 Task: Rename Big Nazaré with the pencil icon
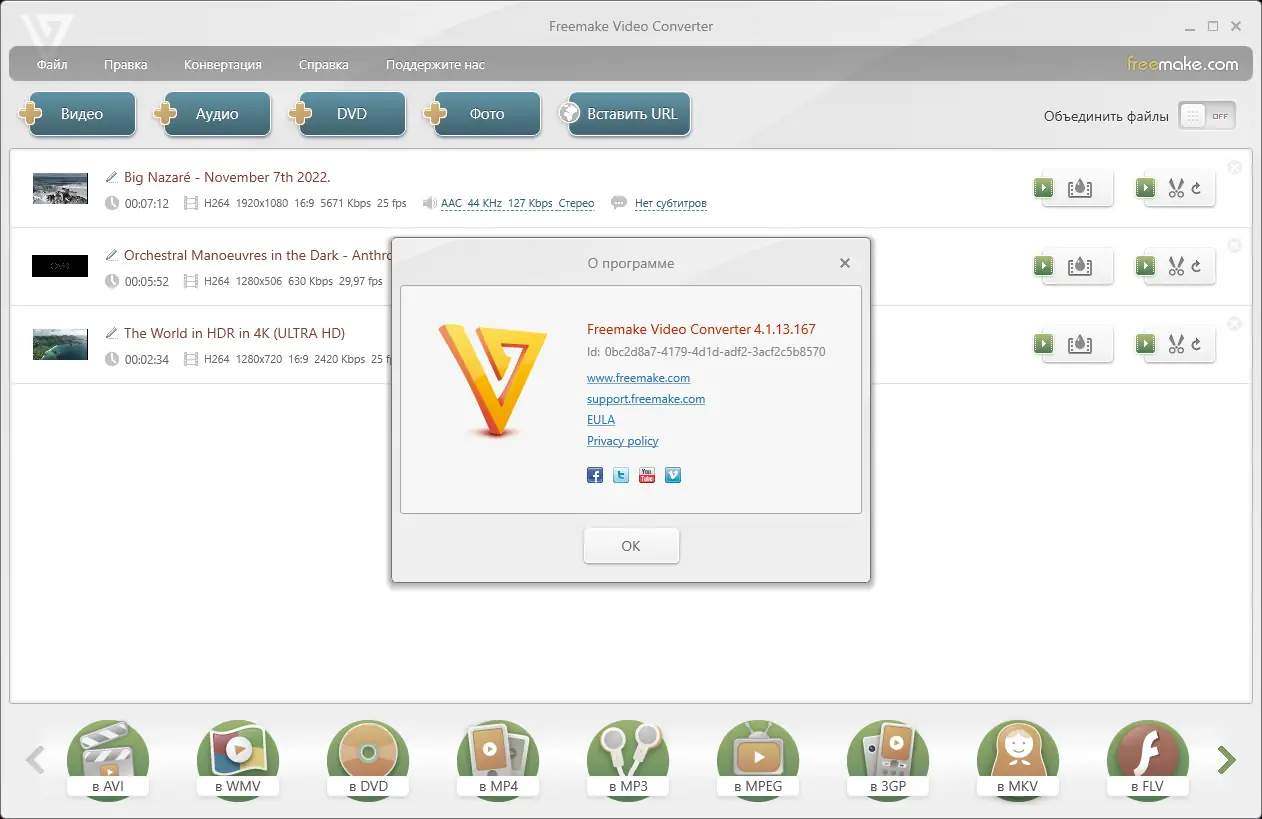tap(112, 177)
